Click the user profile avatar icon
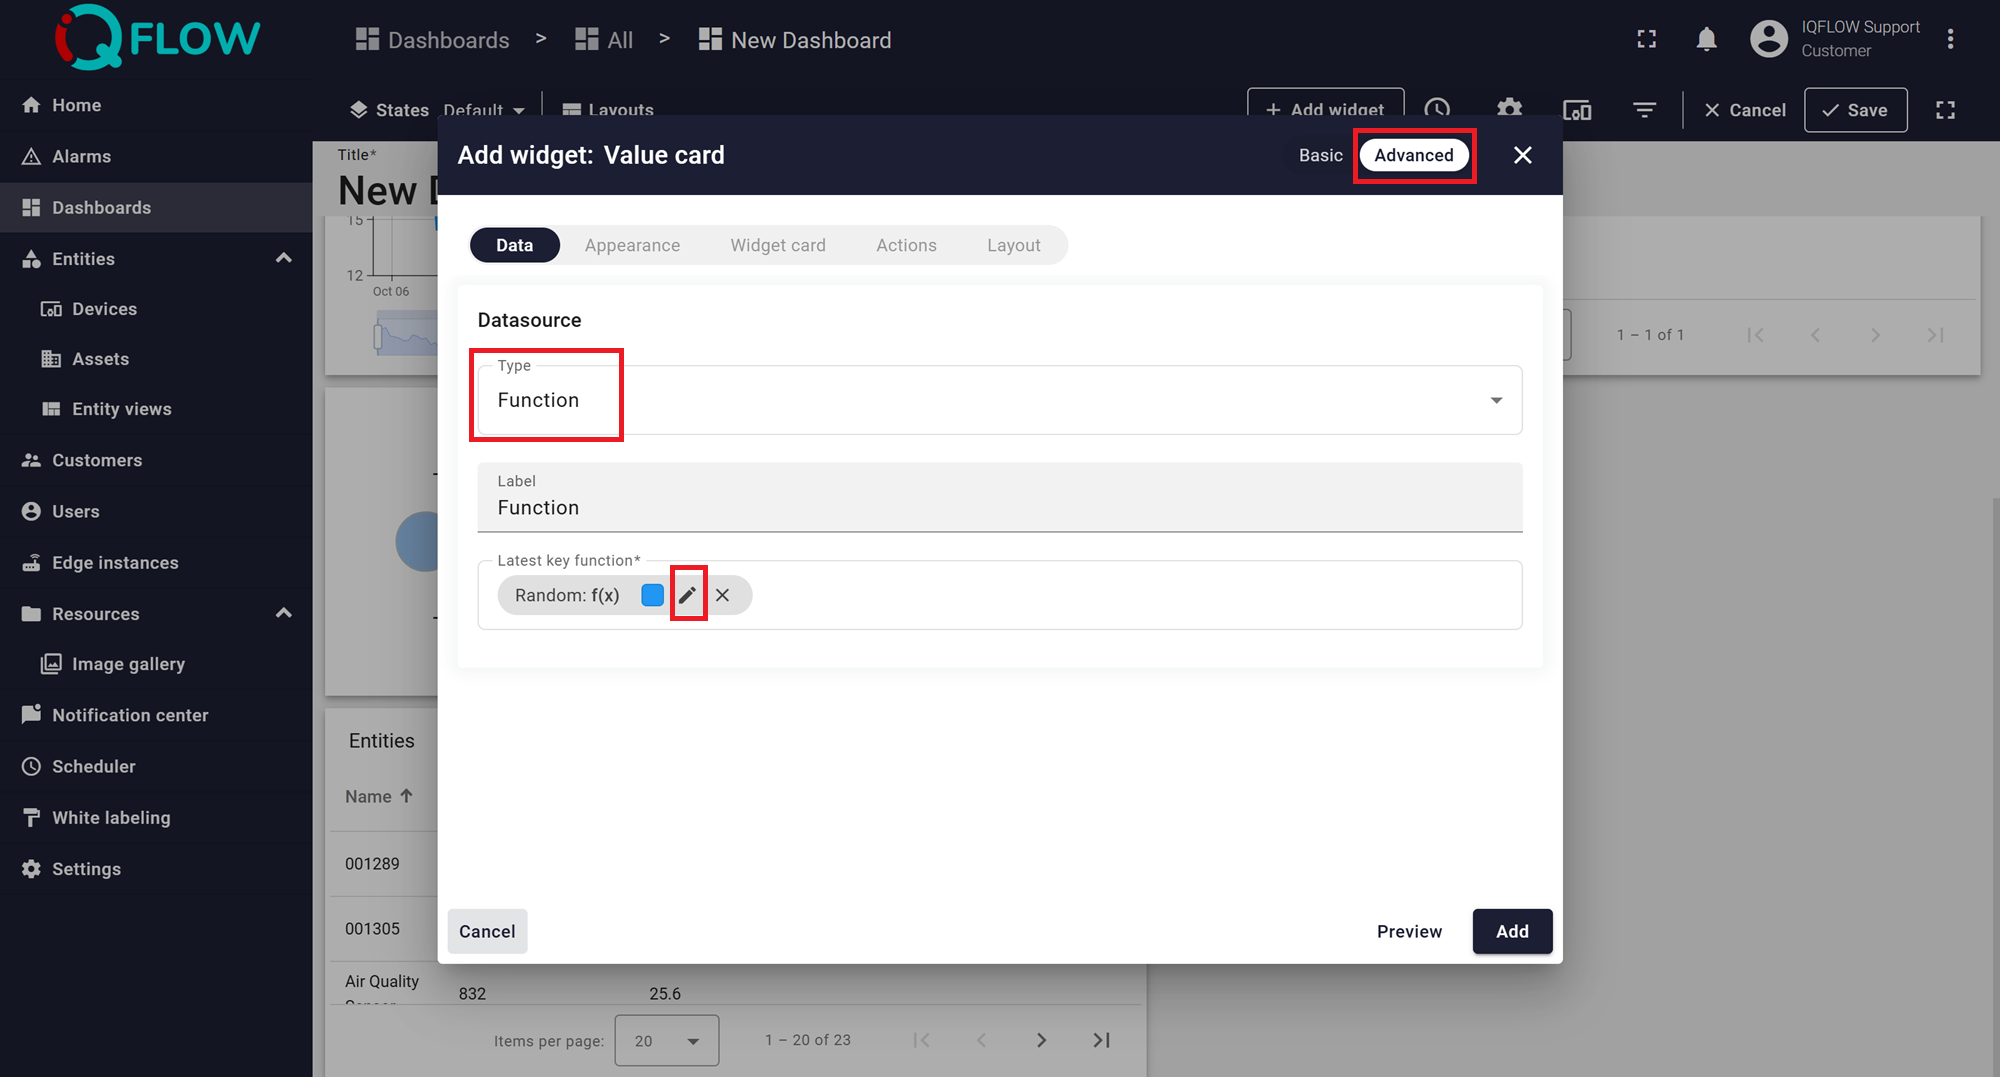Viewport: 2000px width, 1077px height. pos(1768,39)
